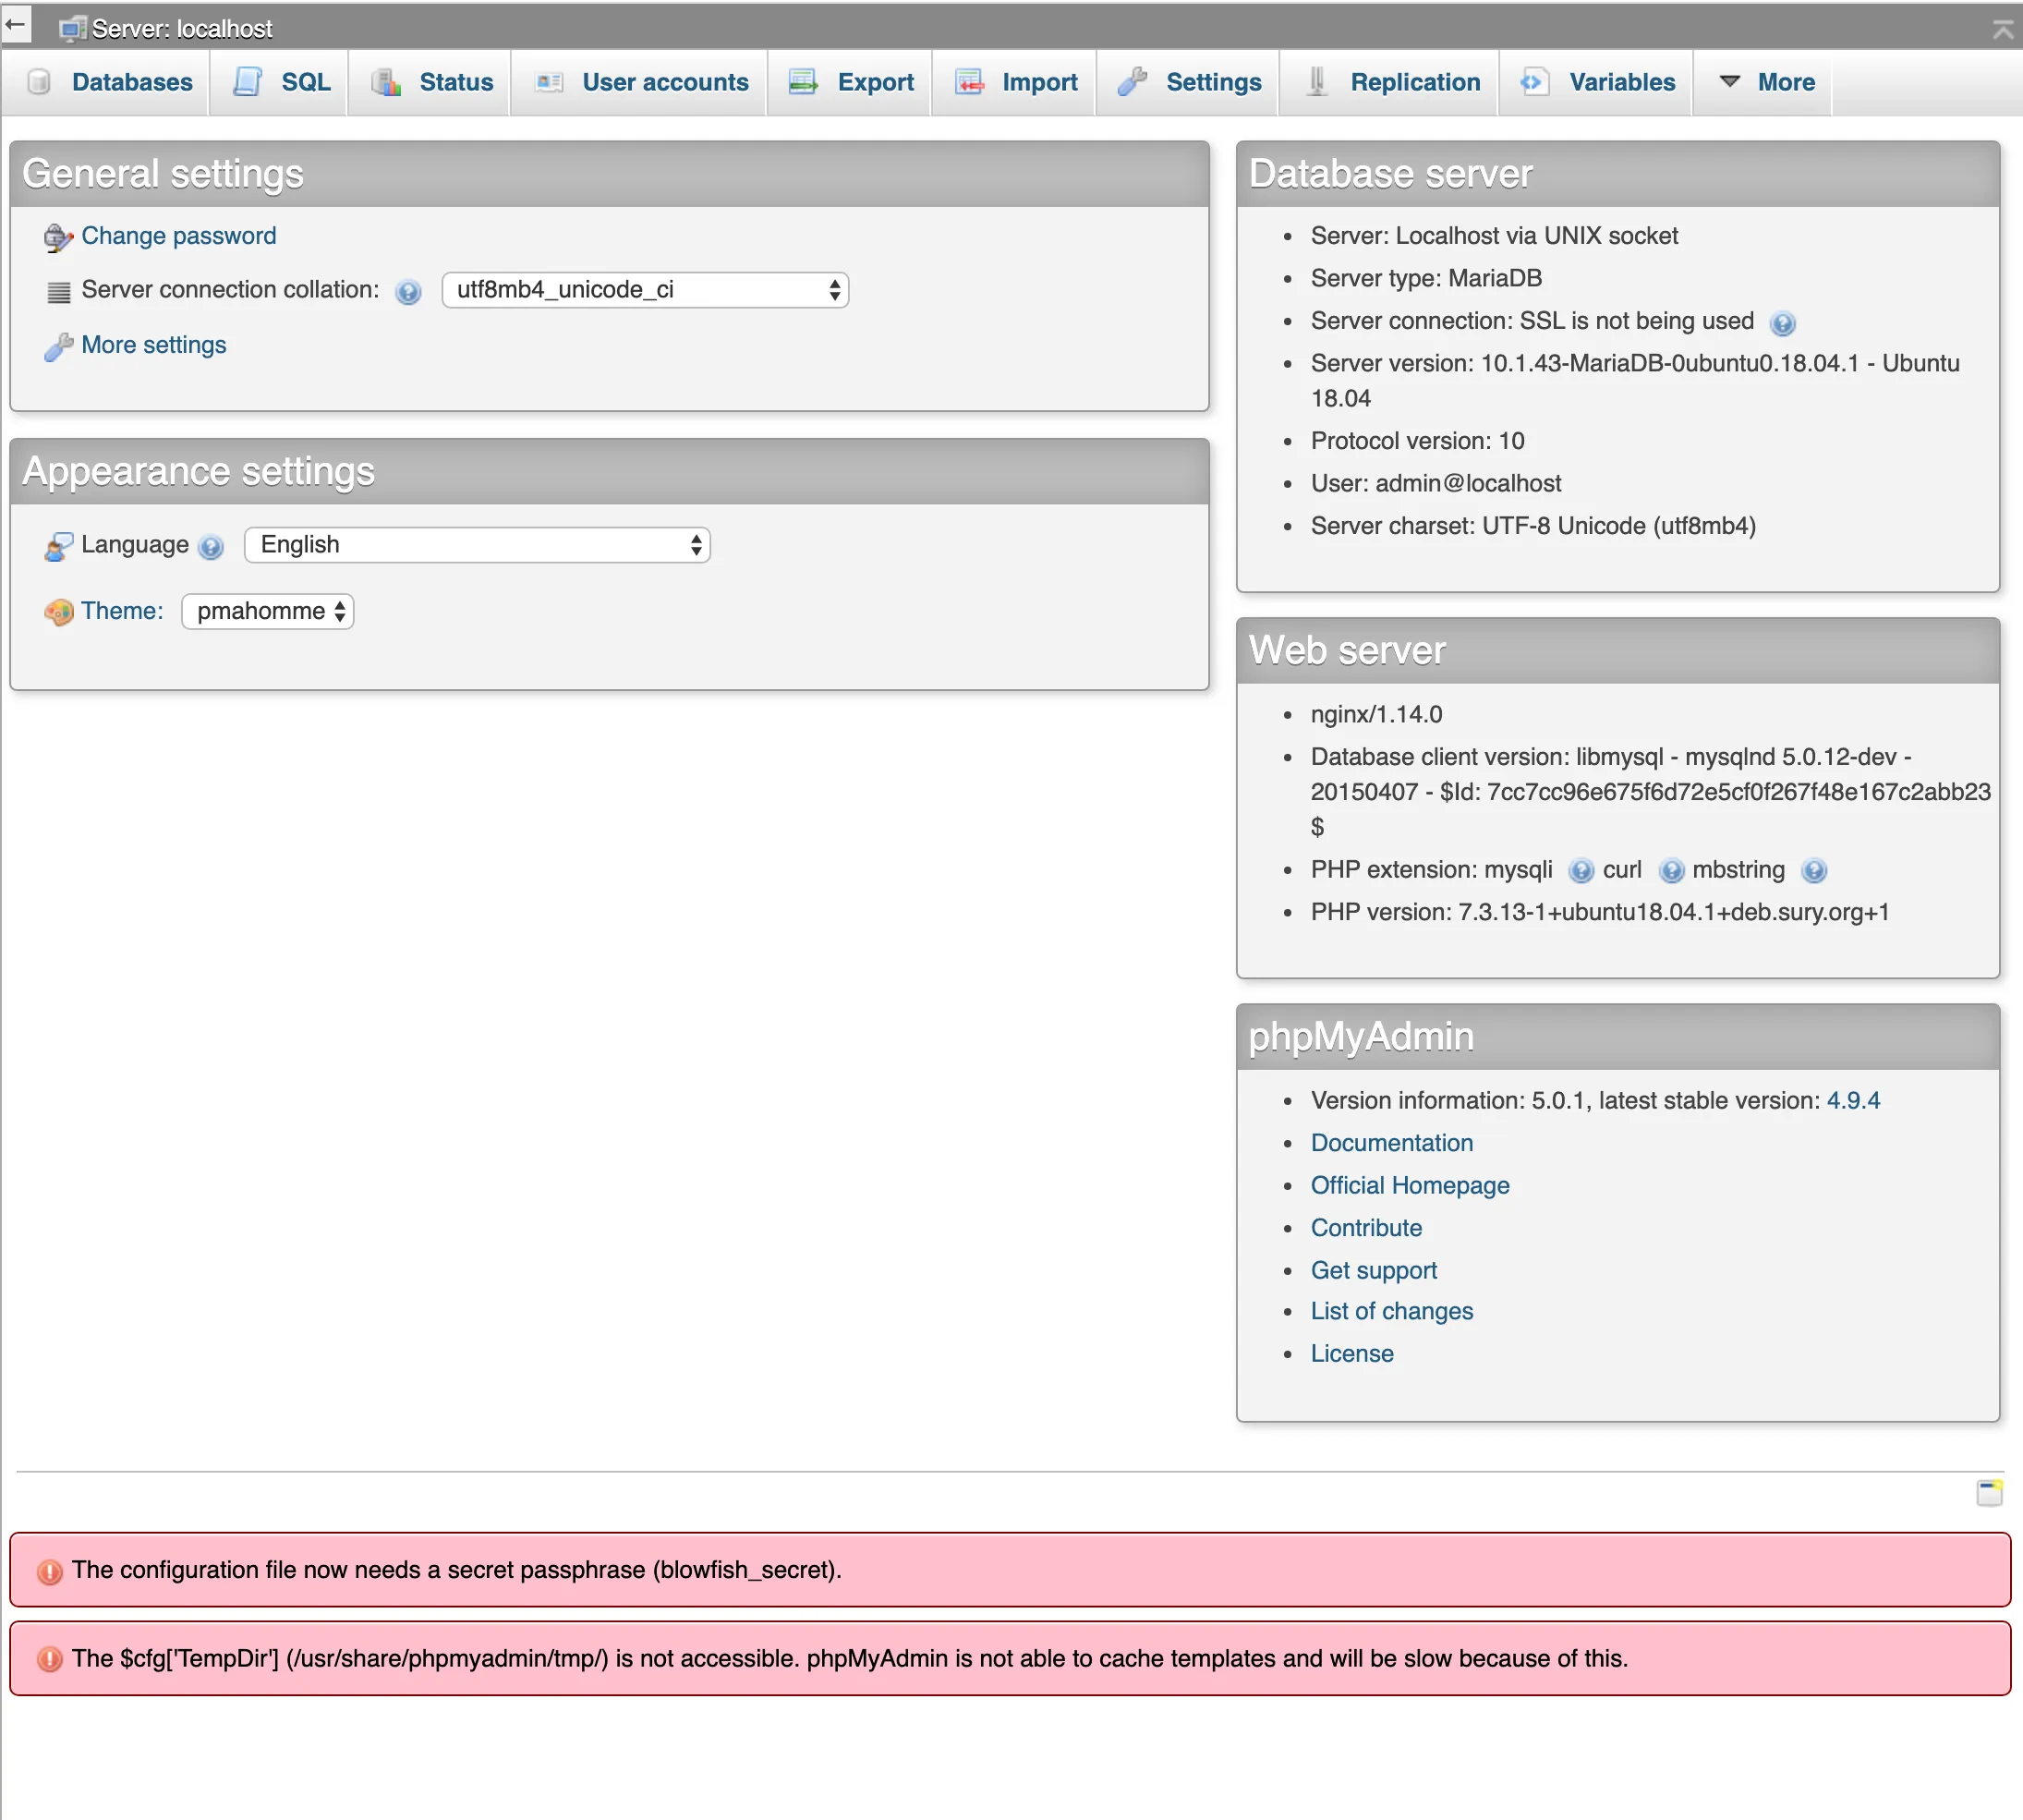
Task: Open the 4.9.4 latest version link
Action: [x=1853, y=1100]
